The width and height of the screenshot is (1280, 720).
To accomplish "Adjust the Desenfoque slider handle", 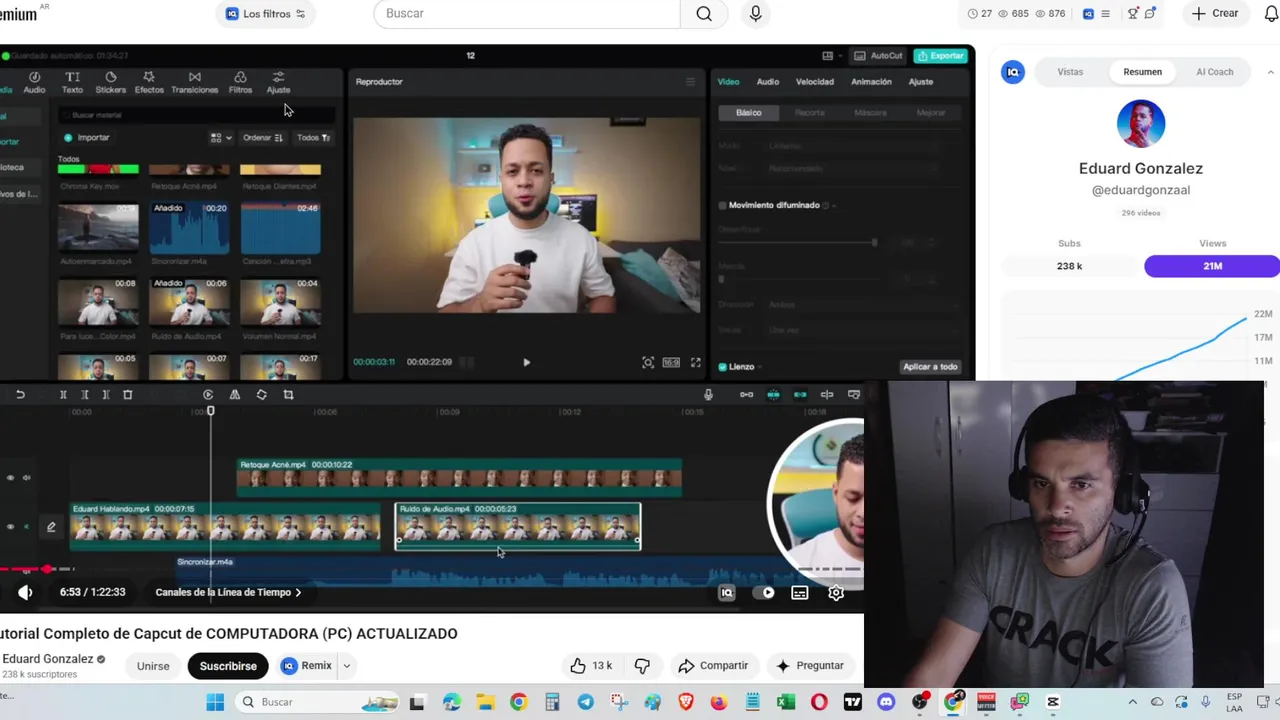I will pyautogui.click(x=874, y=242).
